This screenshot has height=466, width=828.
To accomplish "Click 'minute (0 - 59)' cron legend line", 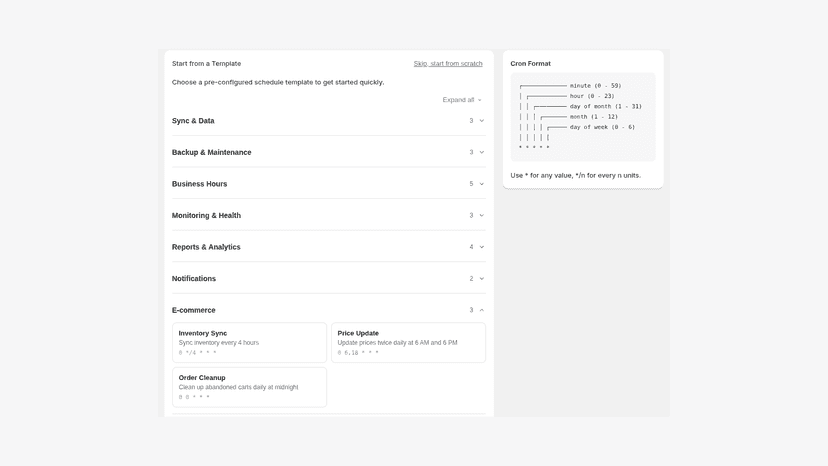I will 595,86.
